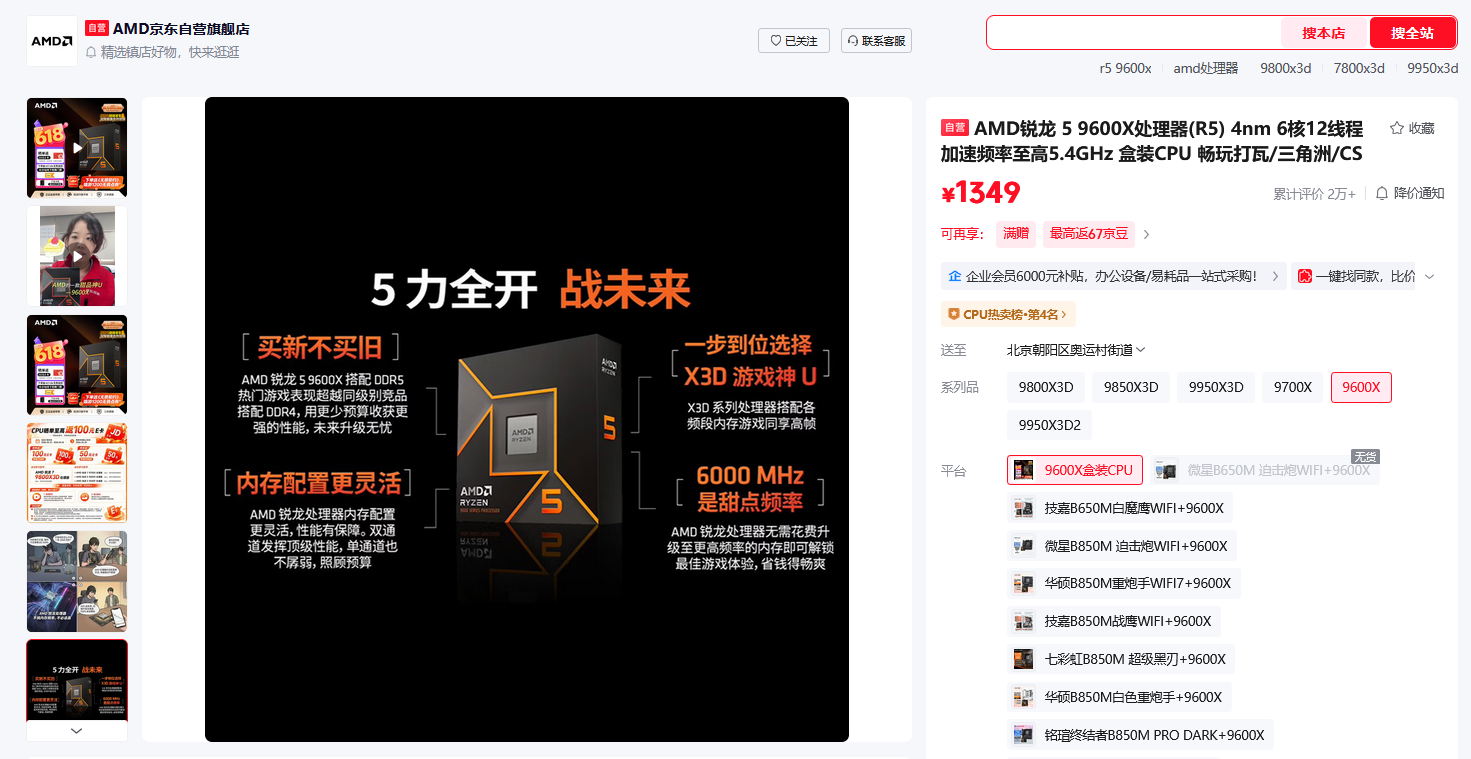Viewport: 1471px width, 759px height.
Task: Click into the search input field
Action: 1134,33
